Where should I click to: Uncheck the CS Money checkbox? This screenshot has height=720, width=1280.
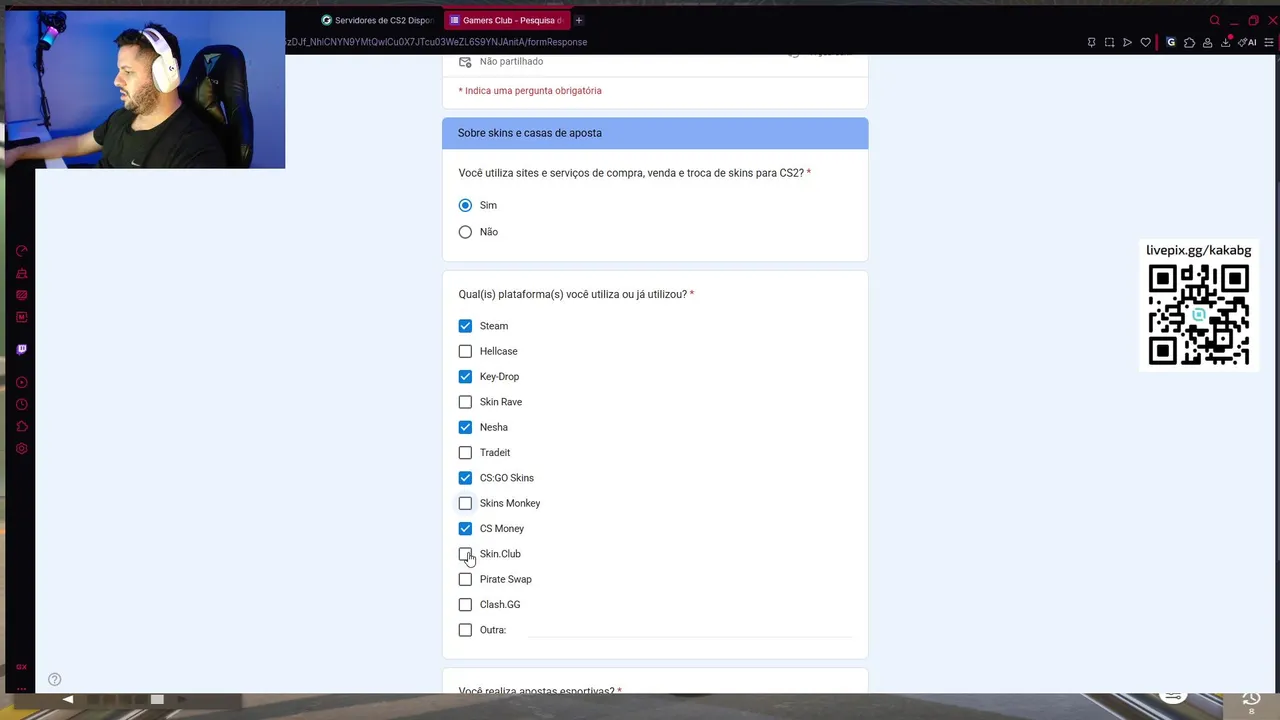pyautogui.click(x=465, y=529)
